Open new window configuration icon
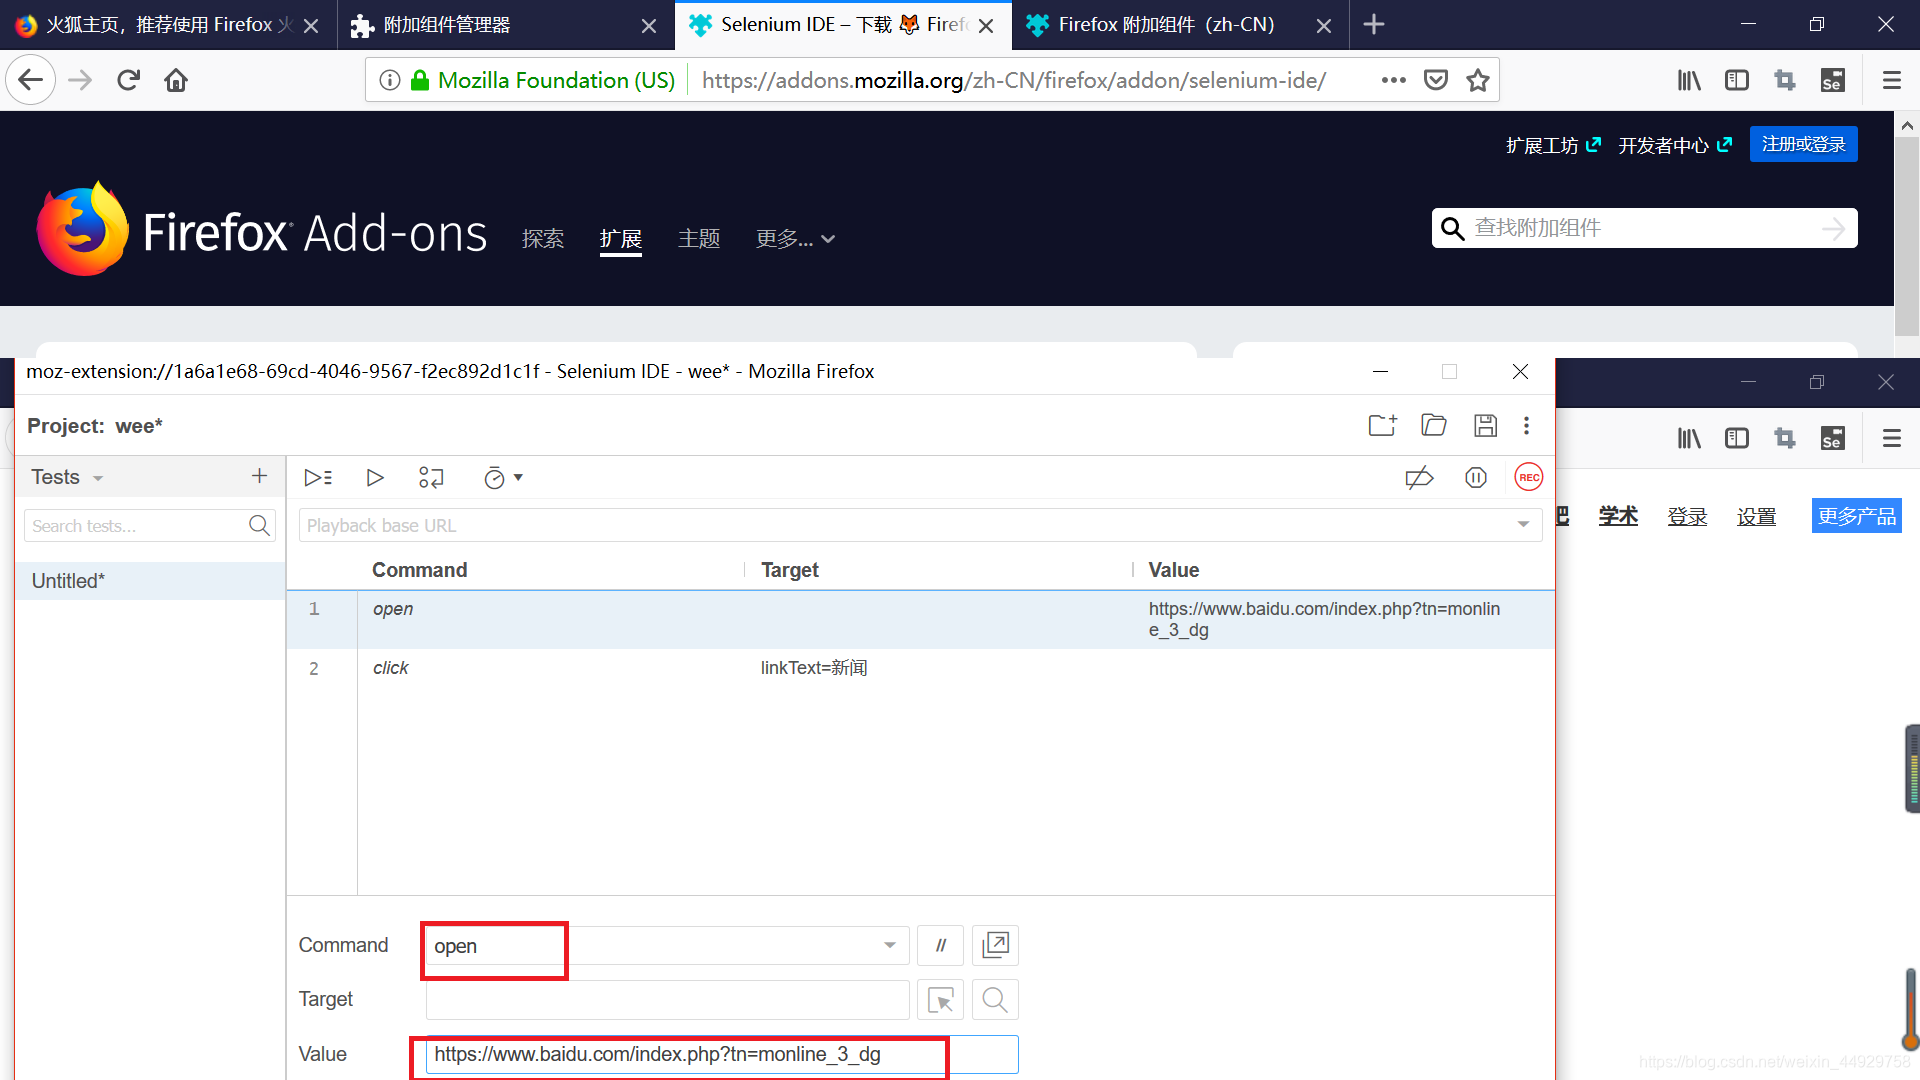 click(x=995, y=945)
